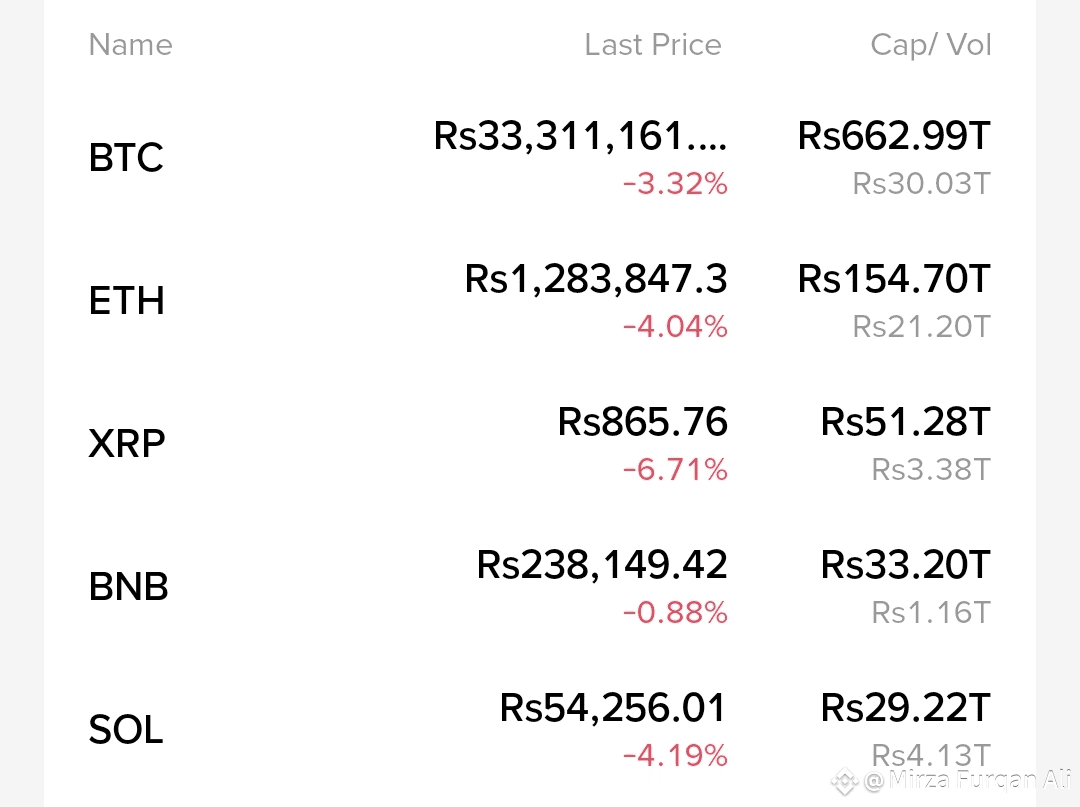Sort by Last Price column header

tap(652, 45)
